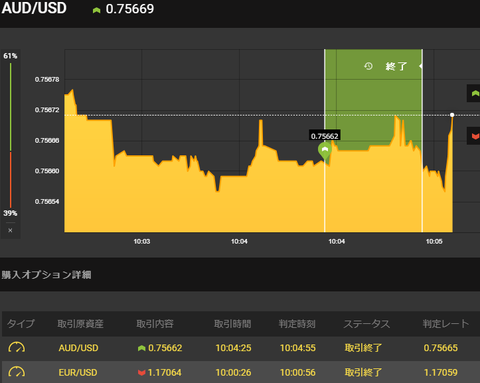Click the green arrow beside 0.75669 price
The width and height of the screenshot is (480, 383).
click(96, 10)
